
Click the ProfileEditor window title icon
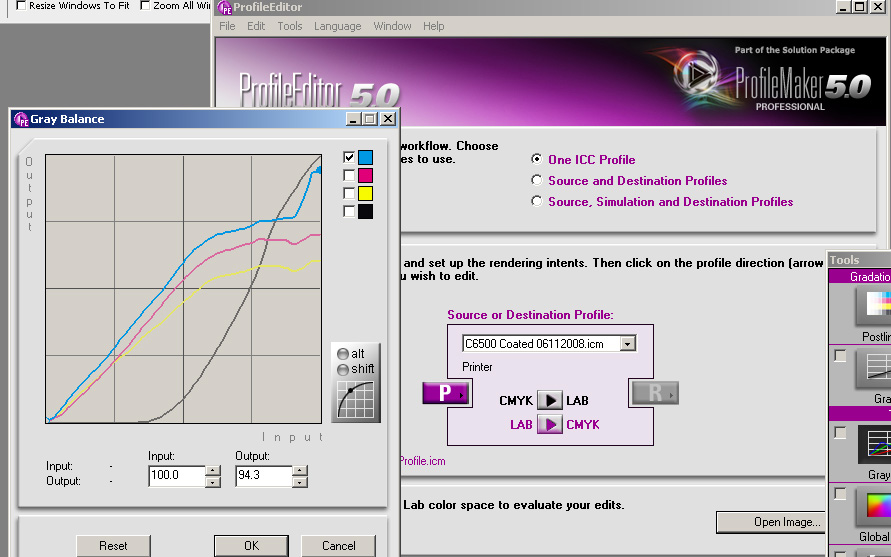coord(225,7)
